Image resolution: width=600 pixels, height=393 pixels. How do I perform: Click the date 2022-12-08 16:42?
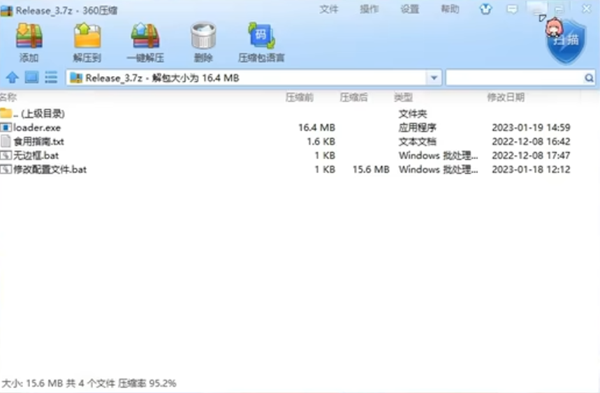531,142
